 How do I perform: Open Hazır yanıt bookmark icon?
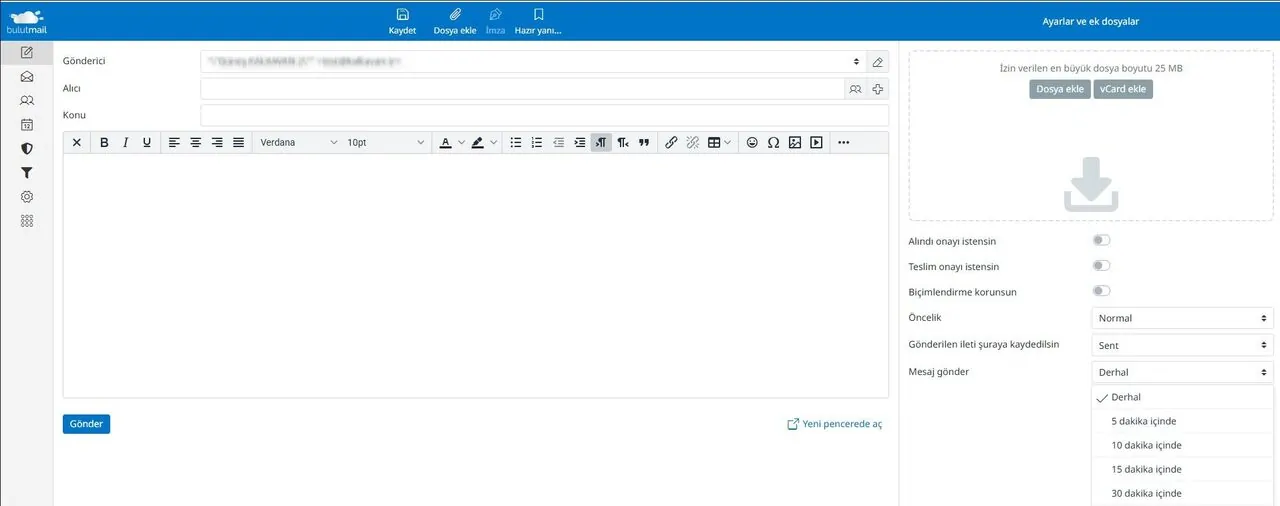point(538,15)
